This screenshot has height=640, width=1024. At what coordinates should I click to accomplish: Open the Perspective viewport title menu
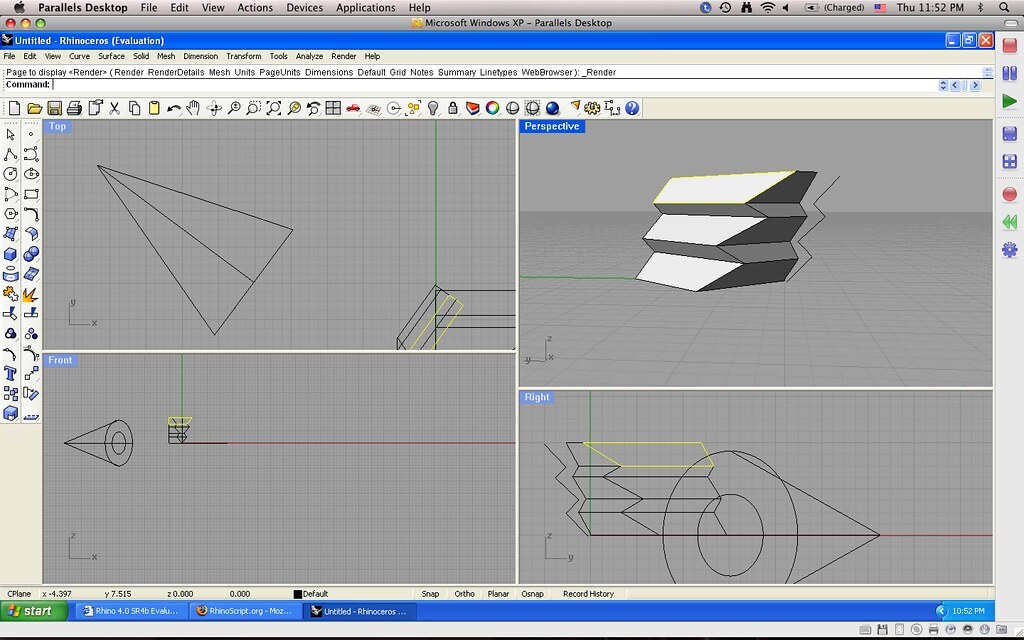pos(552,126)
